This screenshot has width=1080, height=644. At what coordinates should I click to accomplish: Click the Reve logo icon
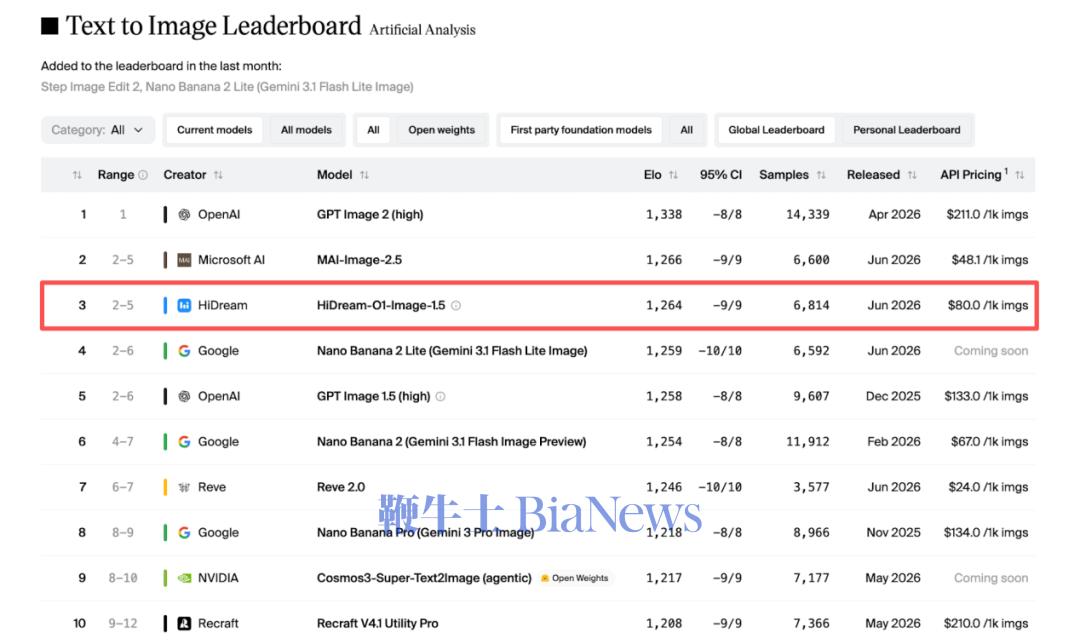click(x=184, y=487)
